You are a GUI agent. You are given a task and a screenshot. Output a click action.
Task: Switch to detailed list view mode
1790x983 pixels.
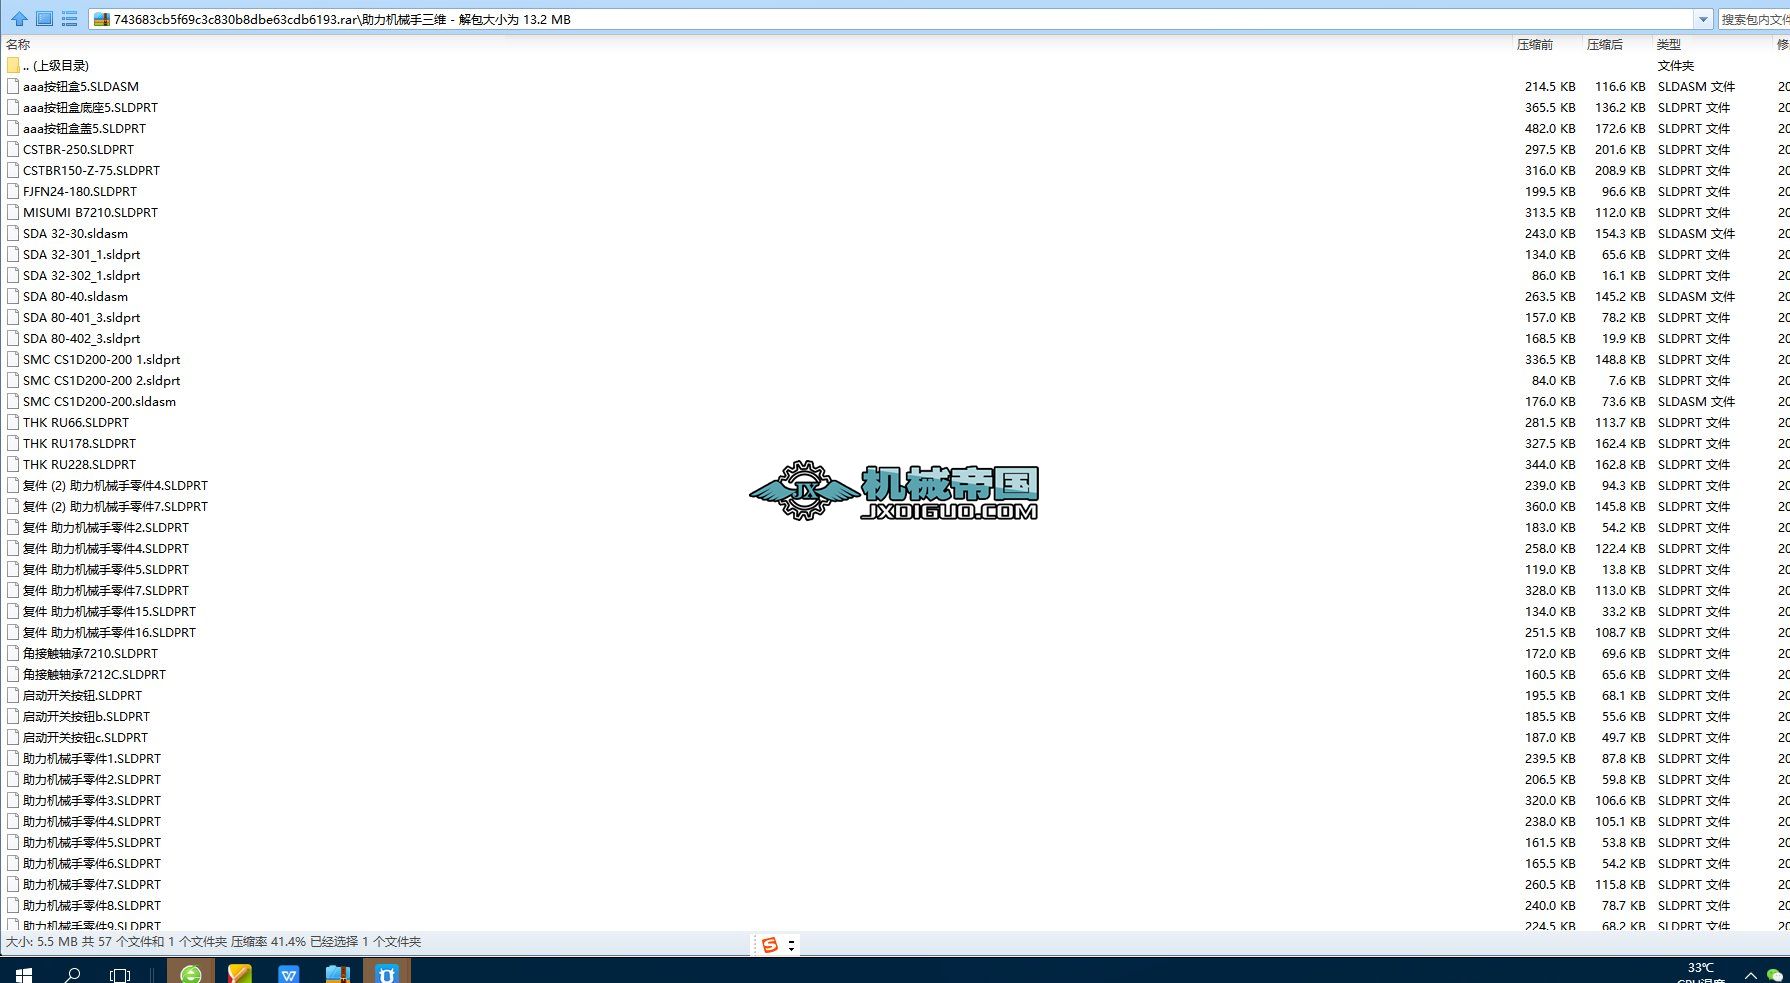click(x=69, y=19)
